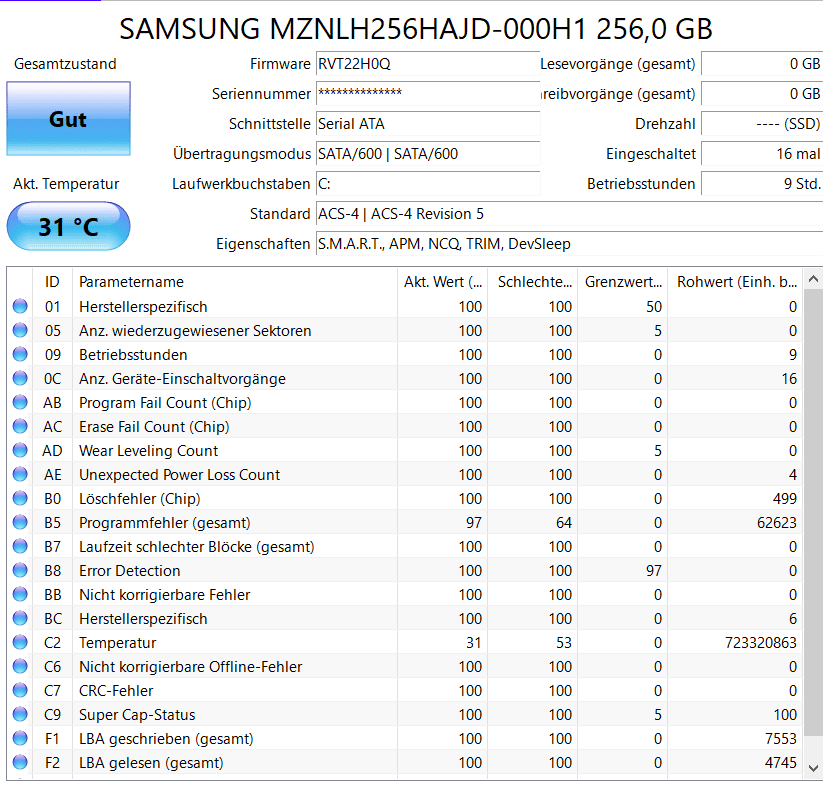Image resolution: width=823 pixels, height=790 pixels.
Task: Click the Schlechte... column header
Action: point(533,282)
